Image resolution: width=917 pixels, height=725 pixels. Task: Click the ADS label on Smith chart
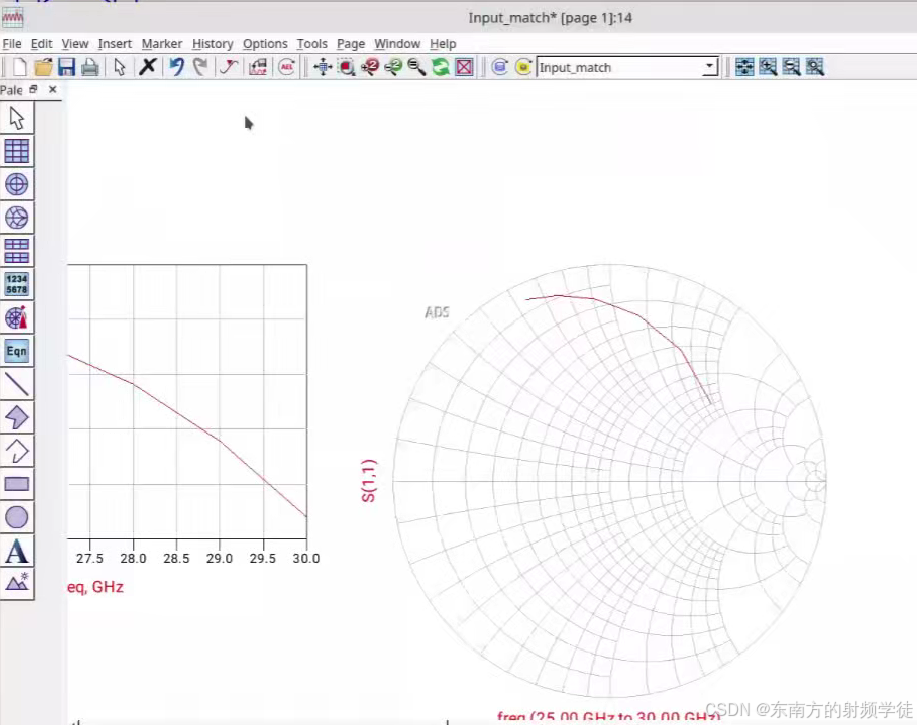(x=437, y=312)
